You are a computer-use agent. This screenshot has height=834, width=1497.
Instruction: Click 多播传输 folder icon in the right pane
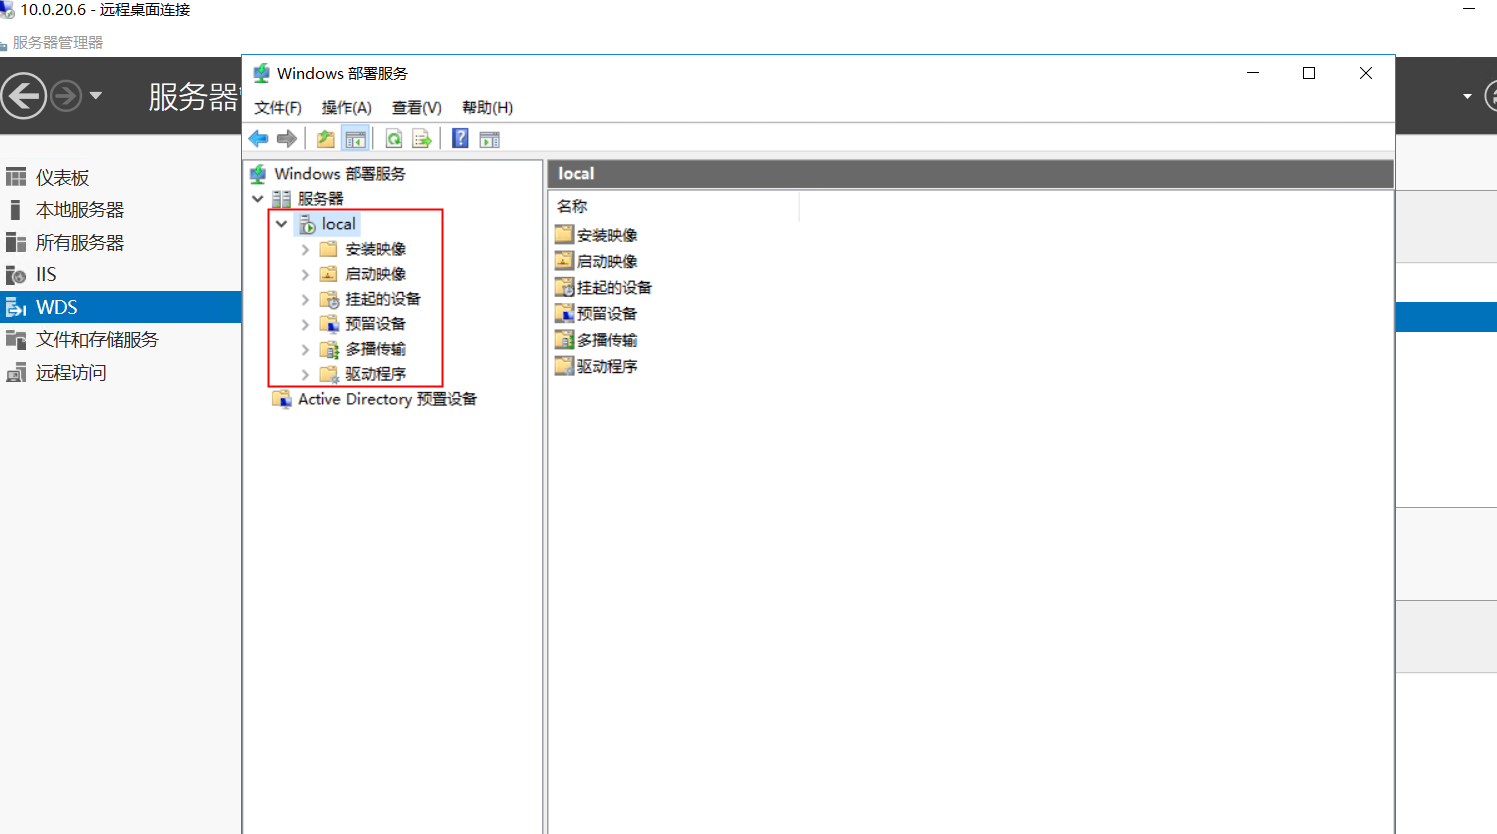(565, 340)
